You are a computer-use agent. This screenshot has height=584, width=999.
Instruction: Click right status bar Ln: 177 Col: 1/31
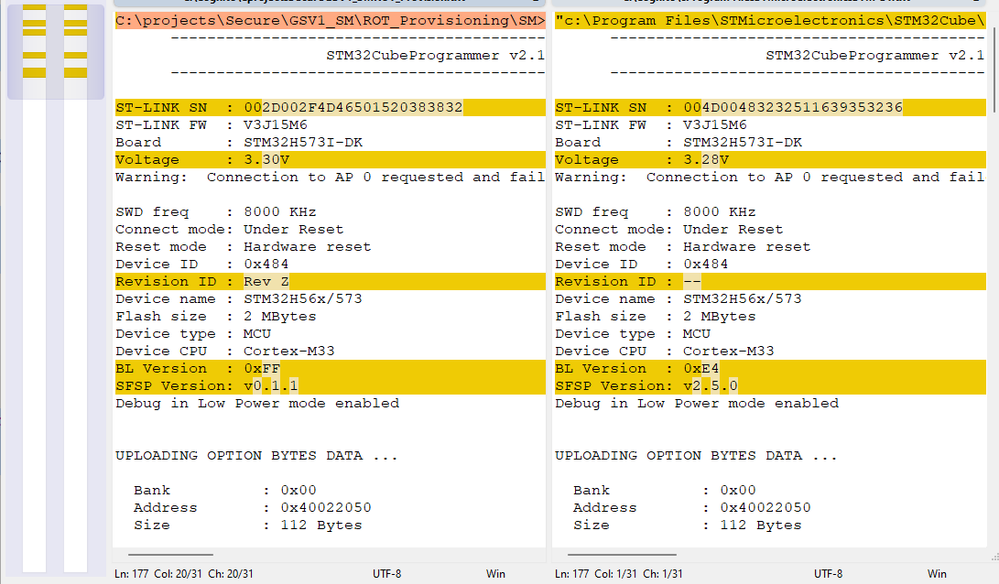[619, 574]
